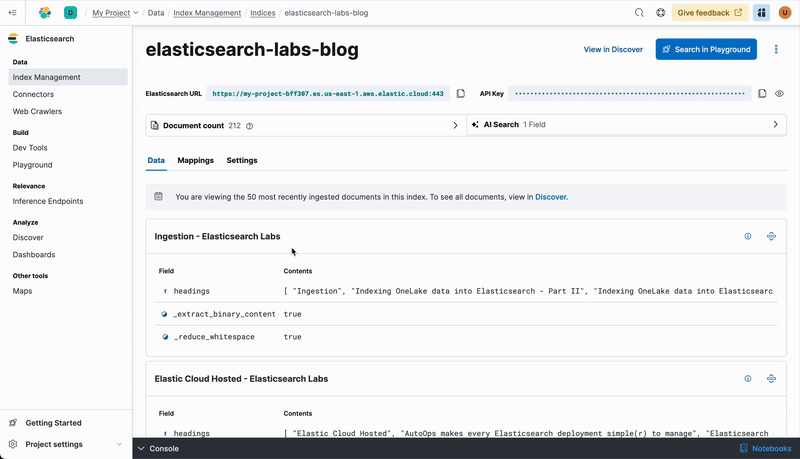The height and width of the screenshot is (459, 800).
Task: Open the three-dot index actions menu
Action: pyautogui.click(x=776, y=49)
